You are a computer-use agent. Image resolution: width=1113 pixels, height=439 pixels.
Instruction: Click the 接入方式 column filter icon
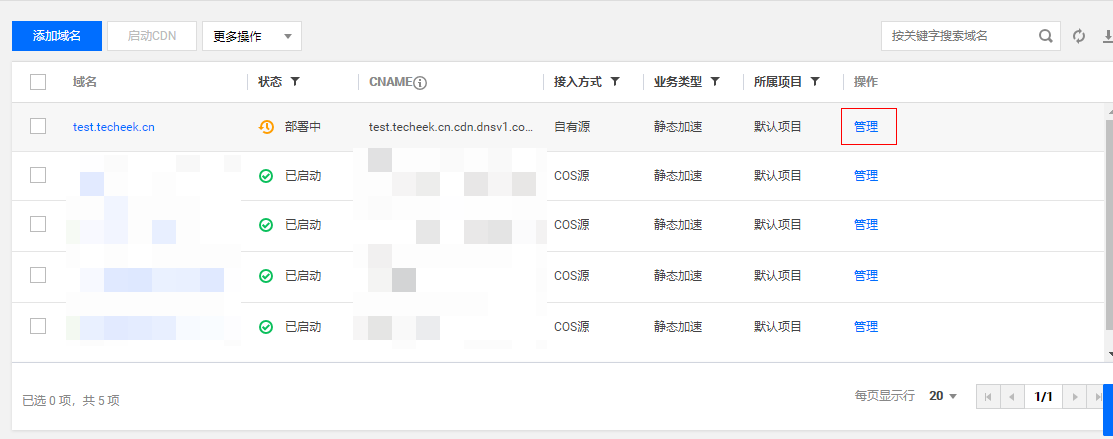click(x=615, y=82)
